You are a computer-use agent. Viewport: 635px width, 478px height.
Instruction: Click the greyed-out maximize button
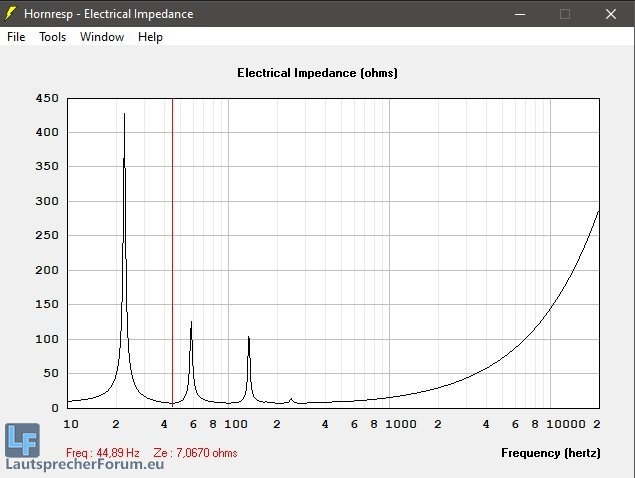coord(565,14)
